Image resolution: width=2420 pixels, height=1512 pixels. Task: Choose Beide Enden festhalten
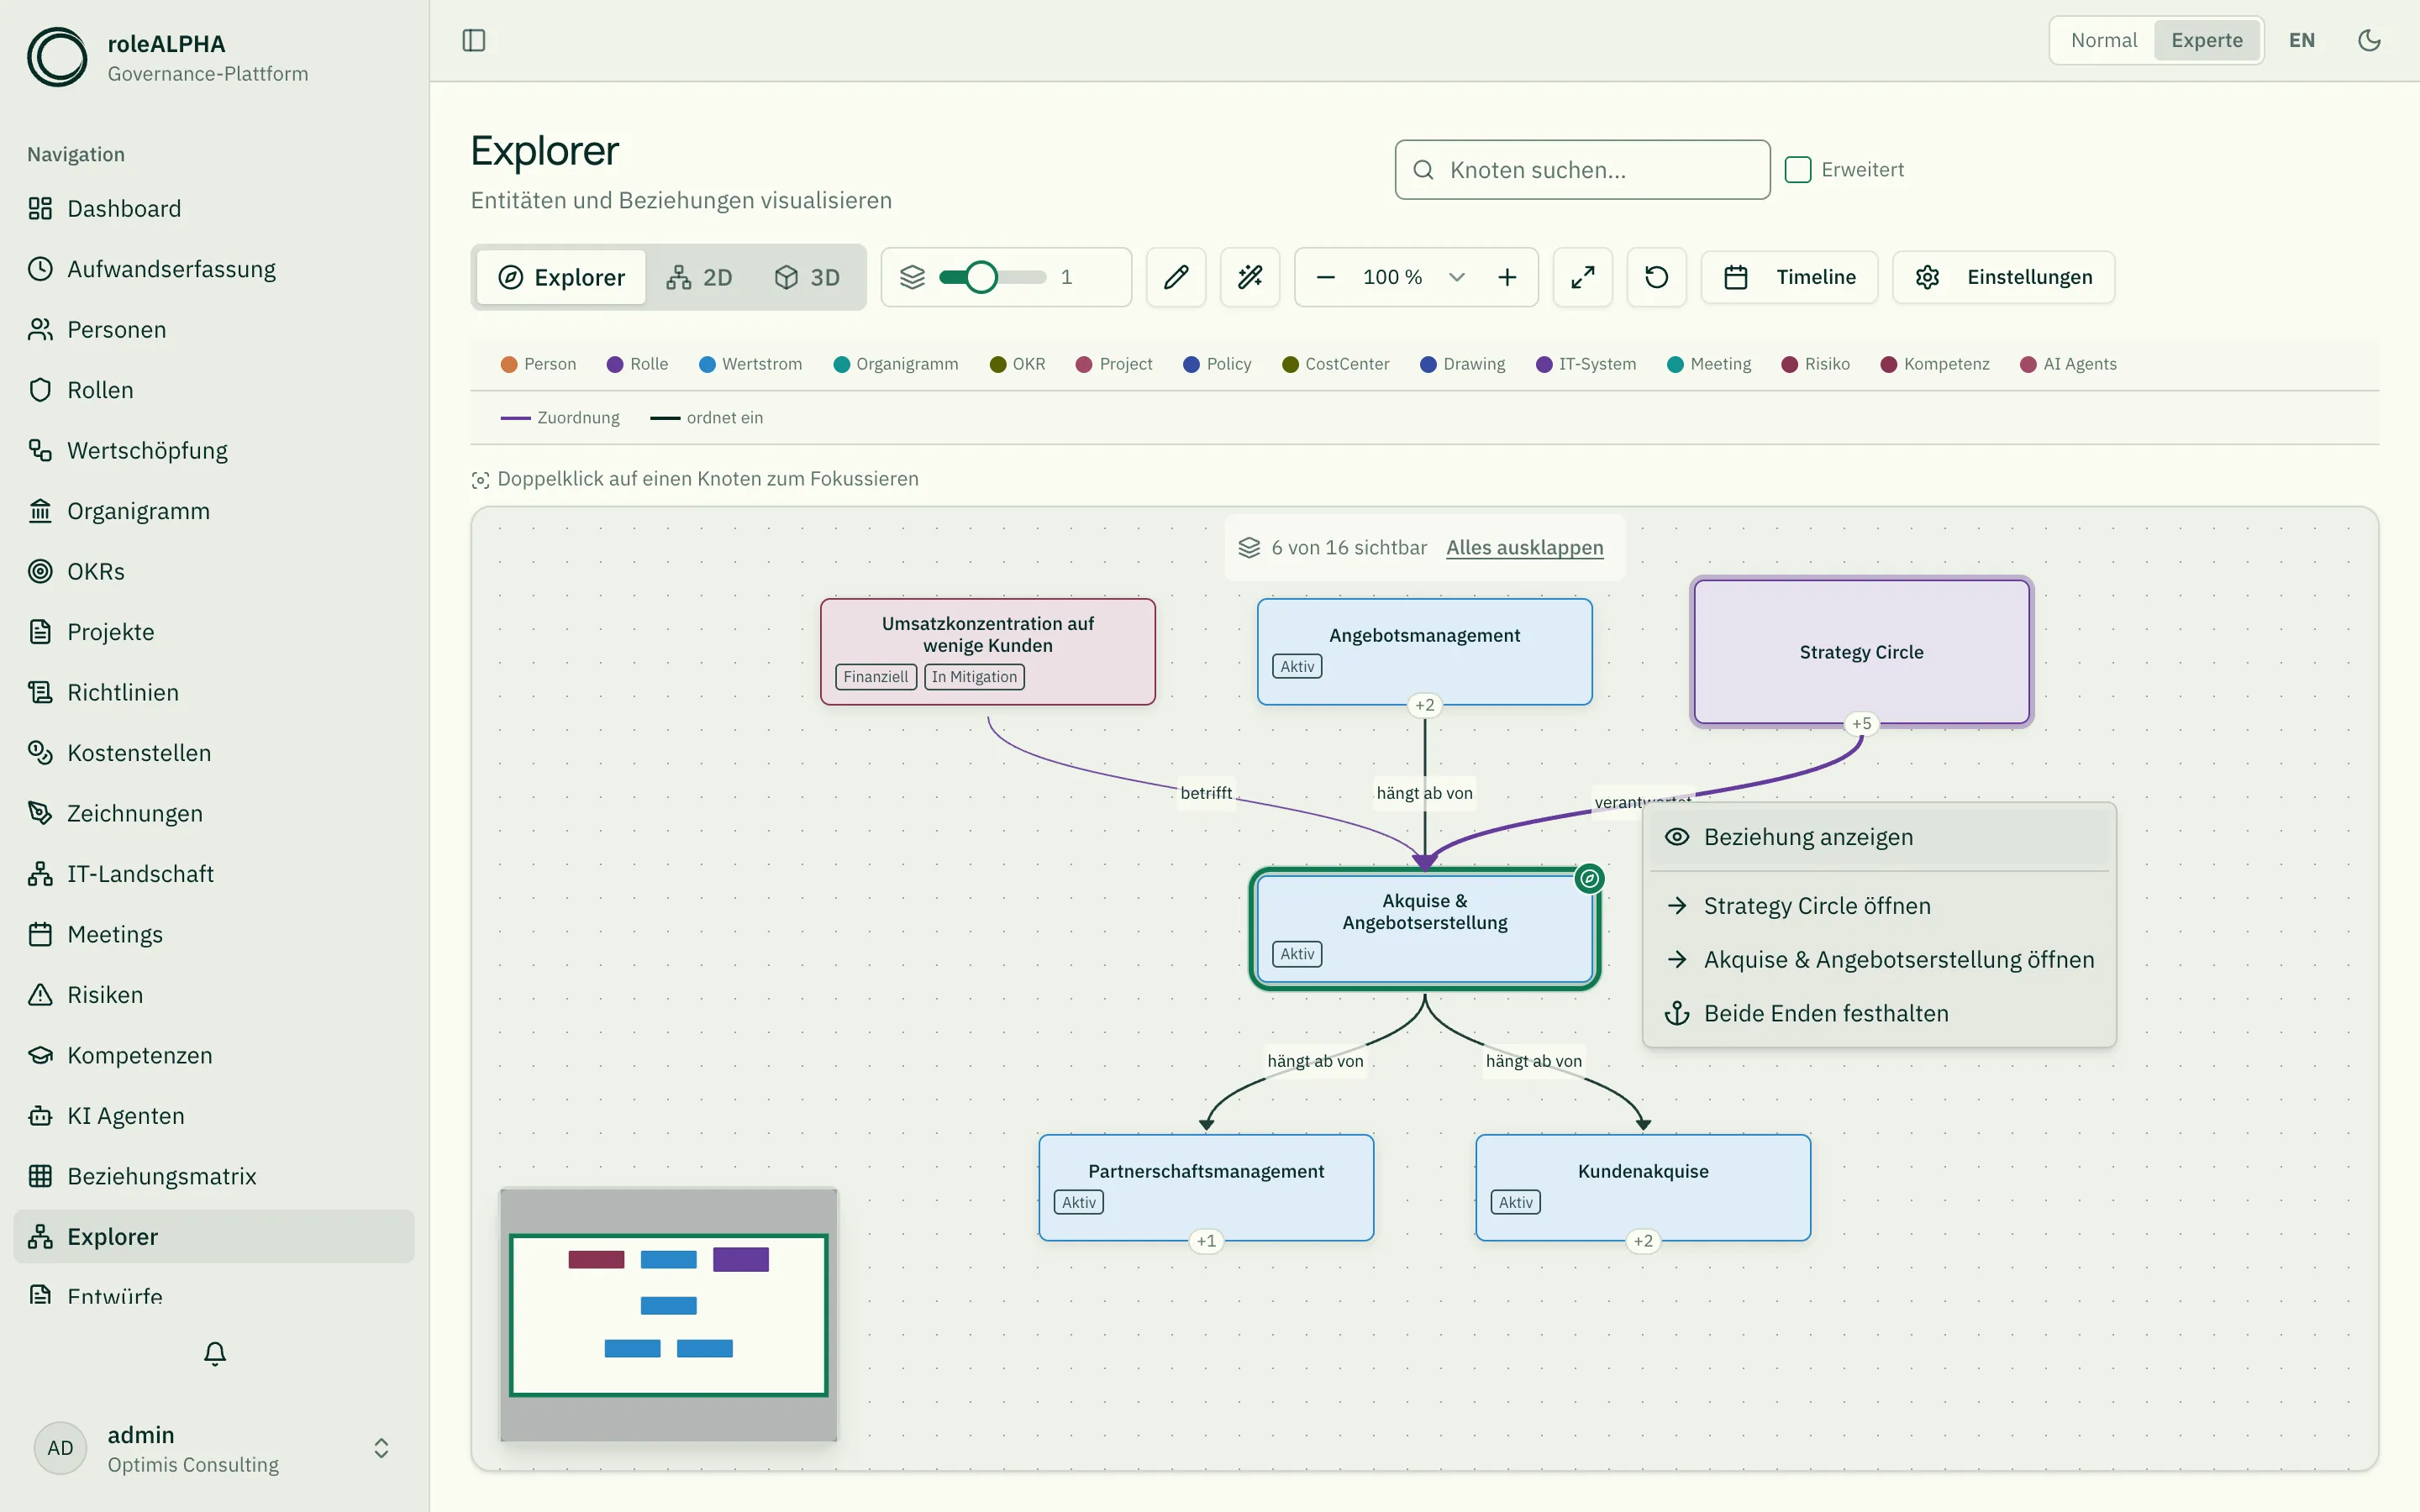coord(1879,1013)
